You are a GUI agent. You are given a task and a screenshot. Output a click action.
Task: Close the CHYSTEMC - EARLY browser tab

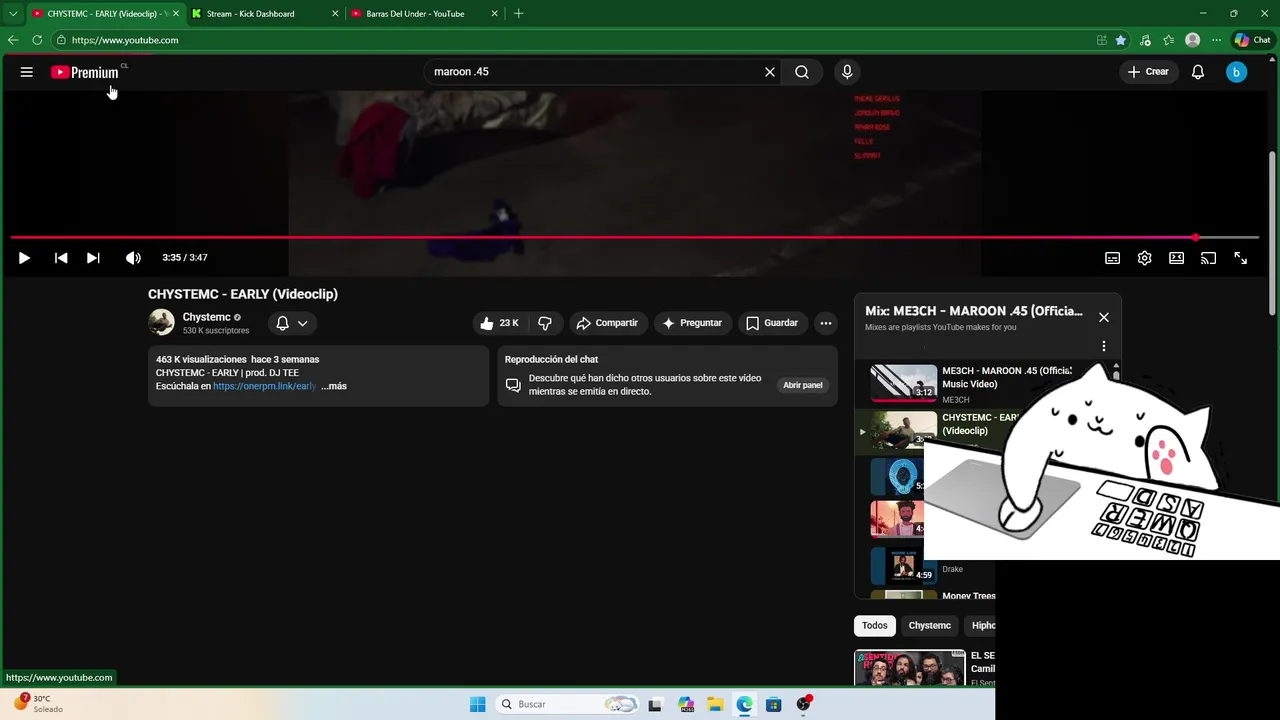[x=176, y=14]
